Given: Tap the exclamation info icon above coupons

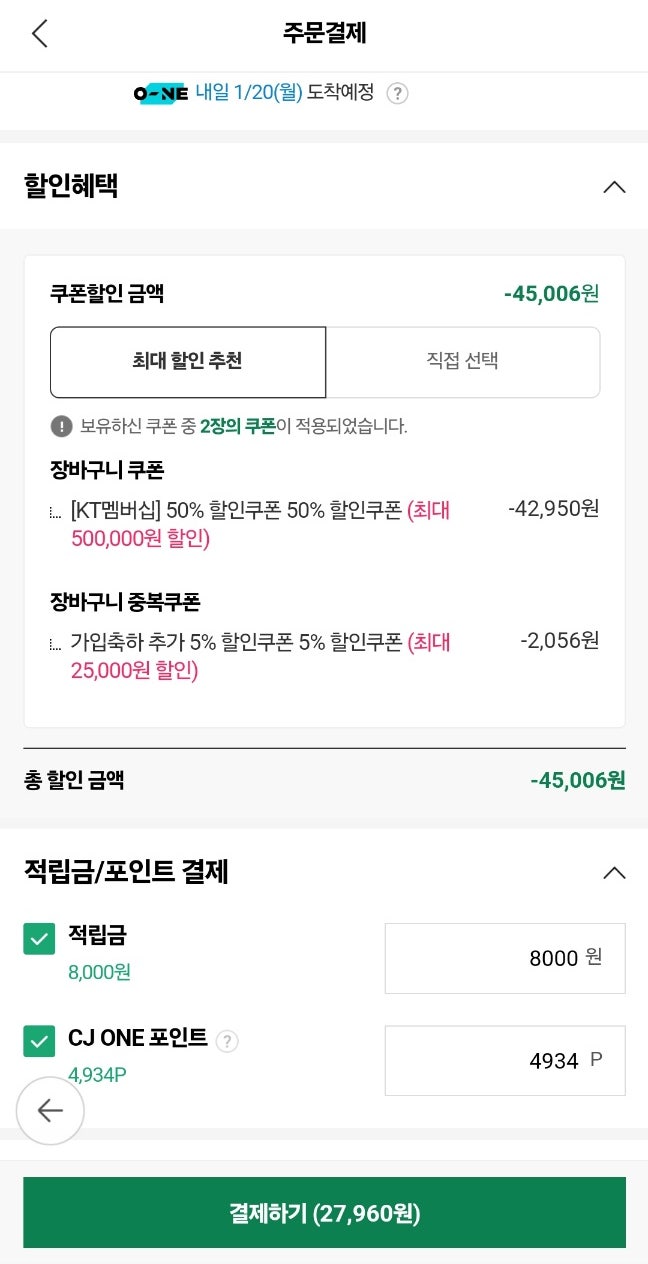Looking at the screenshot, I should [62, 426].
